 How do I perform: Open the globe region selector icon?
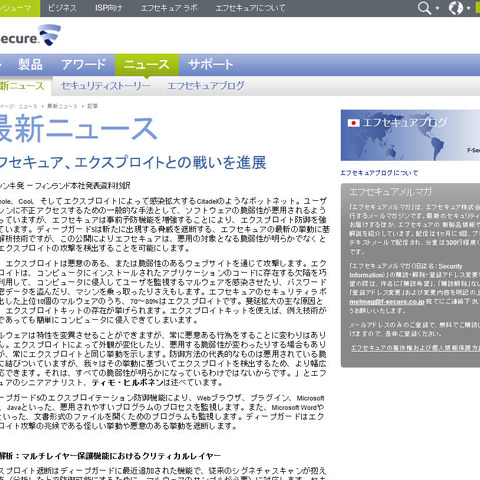pos(456,8)
